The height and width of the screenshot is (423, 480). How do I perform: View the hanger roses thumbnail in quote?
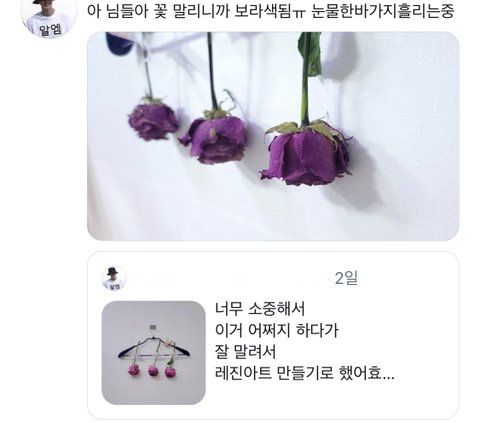click(153, 353)
